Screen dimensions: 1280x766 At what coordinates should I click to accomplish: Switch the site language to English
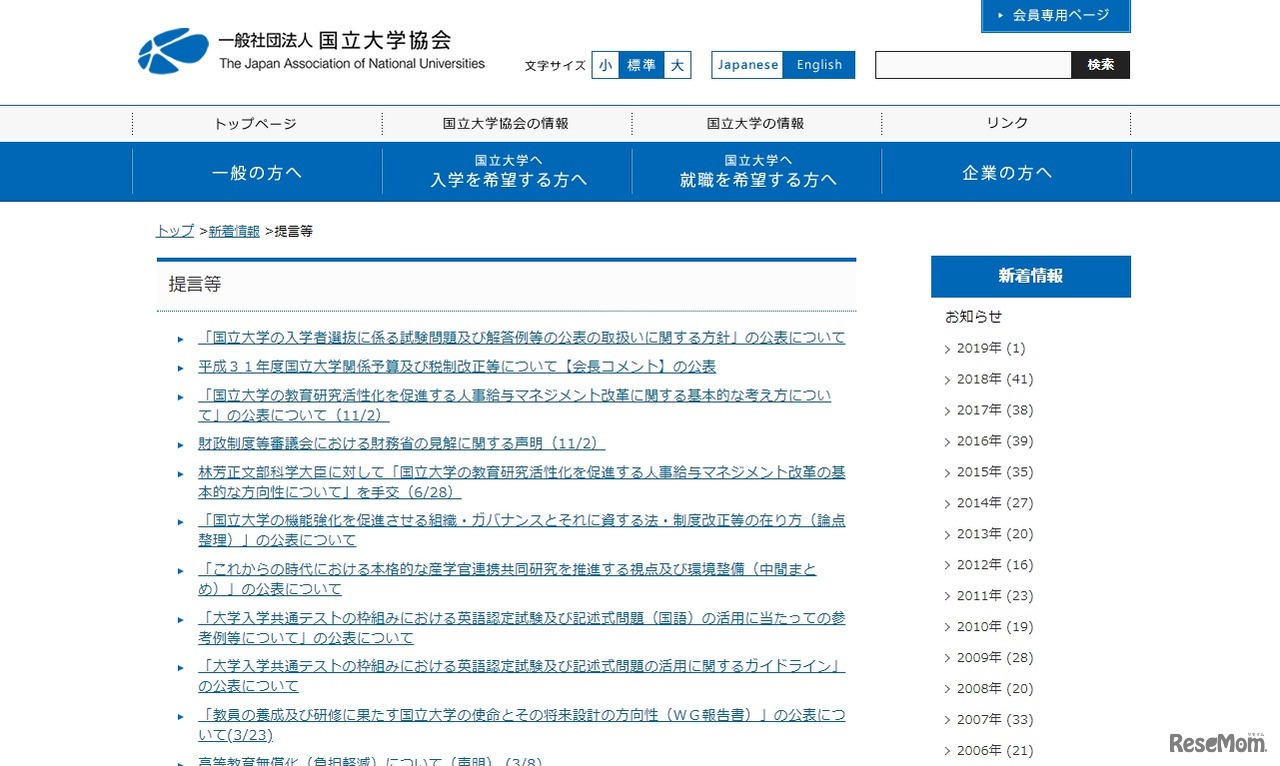point(819,64)
